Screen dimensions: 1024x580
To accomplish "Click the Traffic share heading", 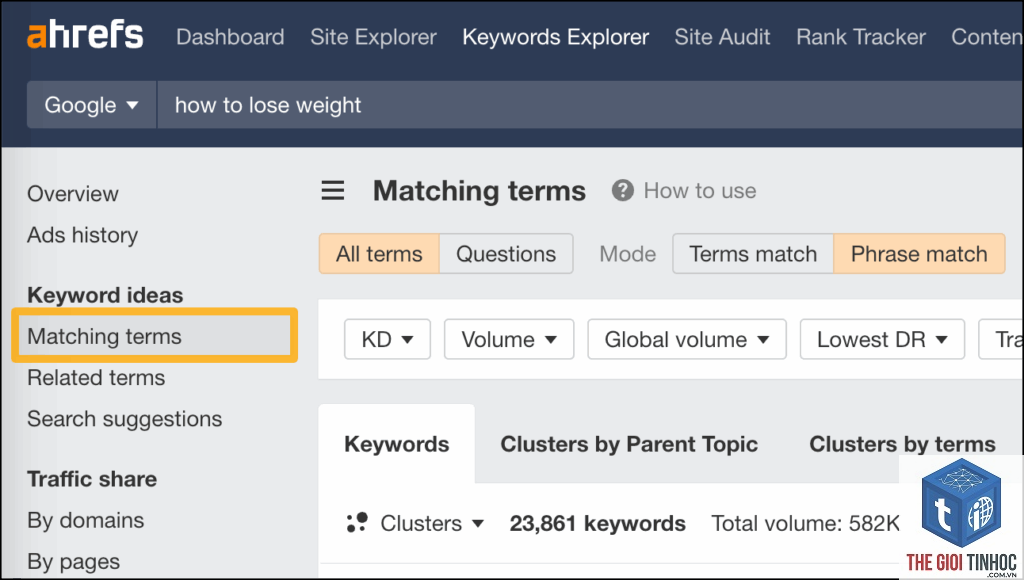I will click(91, 479).
